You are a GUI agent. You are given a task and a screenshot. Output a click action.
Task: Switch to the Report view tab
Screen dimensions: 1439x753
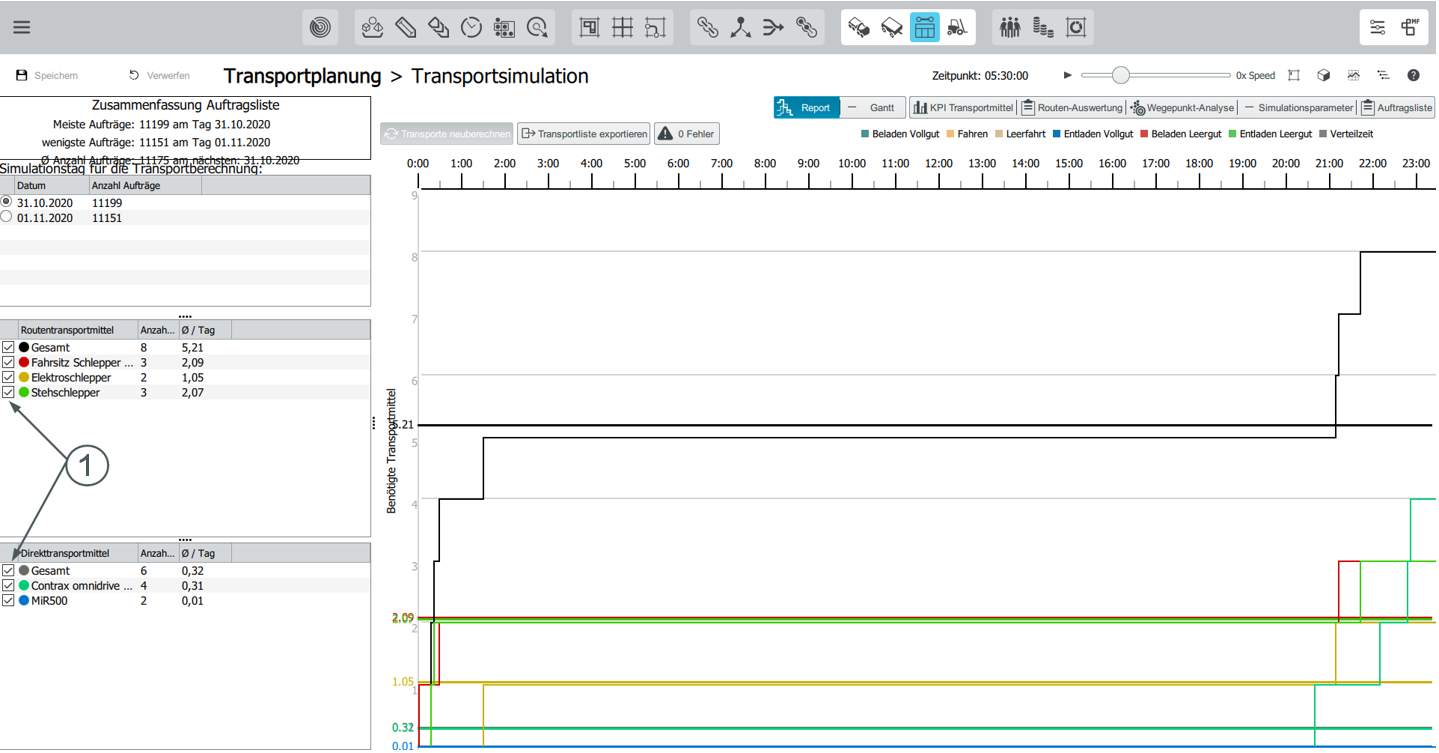[x=806, y=108]
